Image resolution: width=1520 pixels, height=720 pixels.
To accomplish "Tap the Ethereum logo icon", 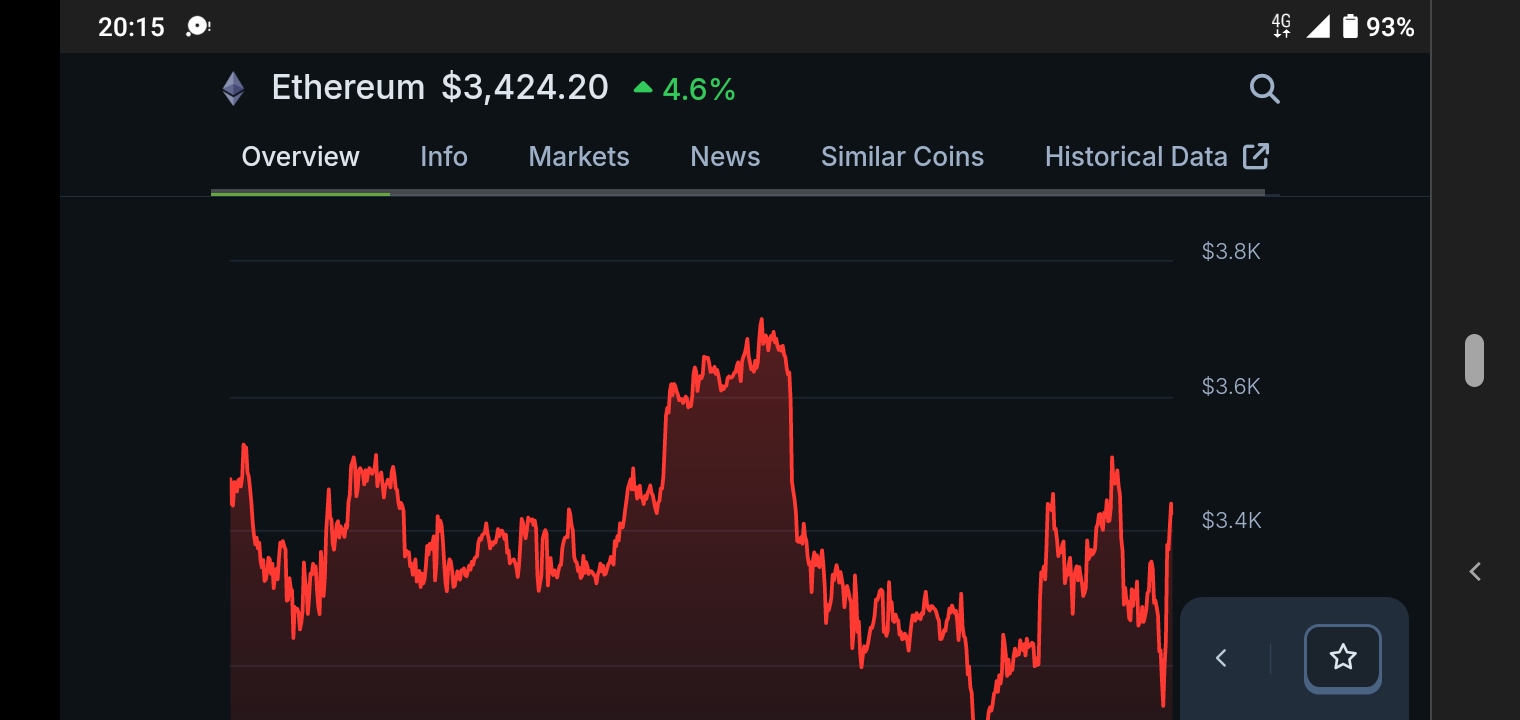I will pyautogui.click(x=233, y=89).
